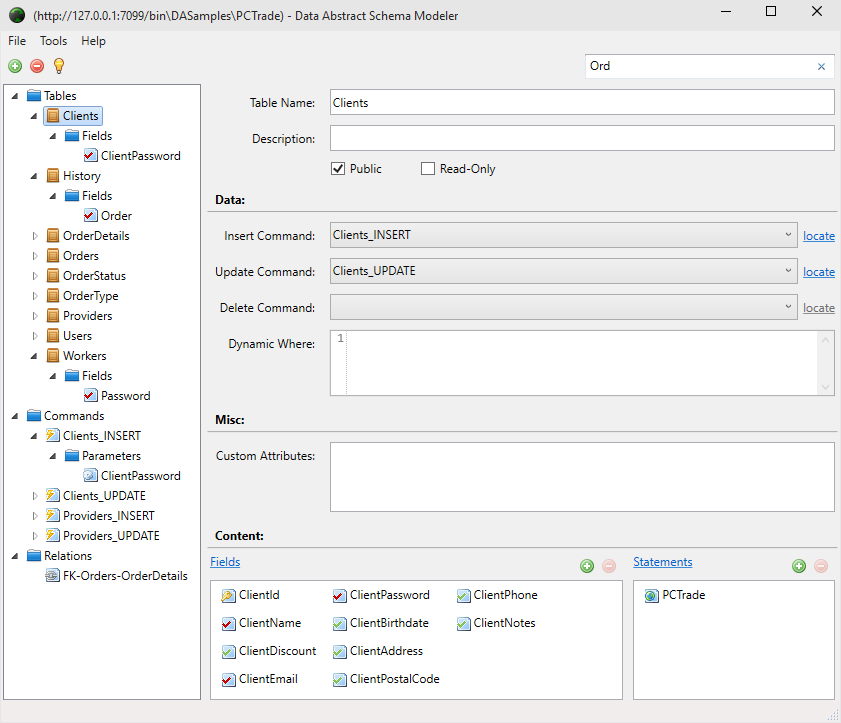Toggle the Public checkbox

point(338,169)
